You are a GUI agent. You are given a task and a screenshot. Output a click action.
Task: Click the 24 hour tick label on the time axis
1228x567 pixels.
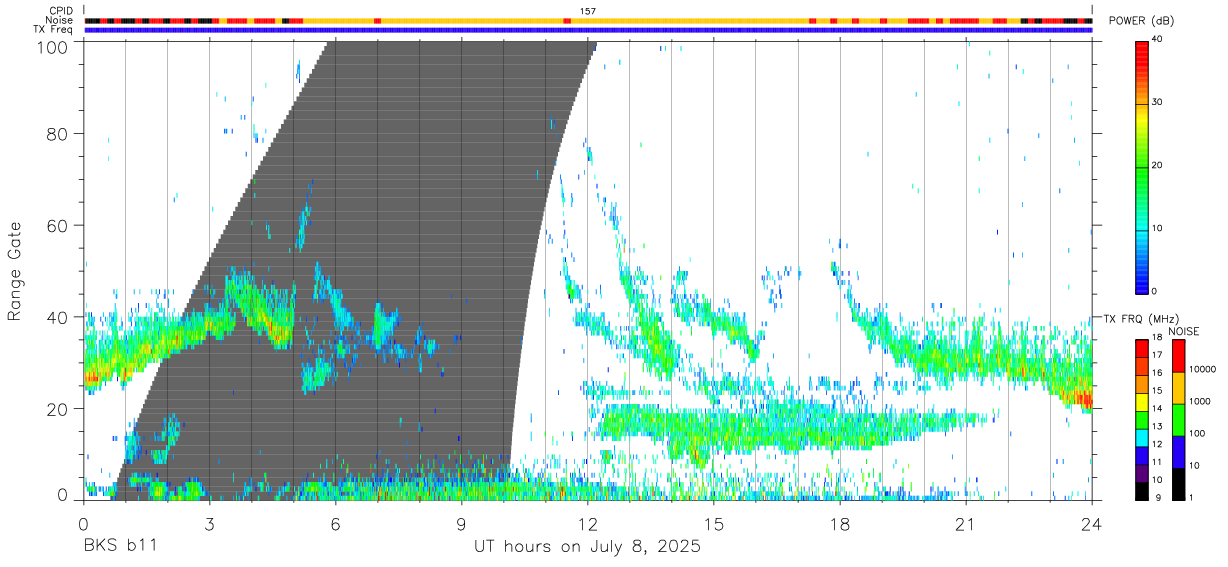pyautogui.click(x=1092, y=523)
